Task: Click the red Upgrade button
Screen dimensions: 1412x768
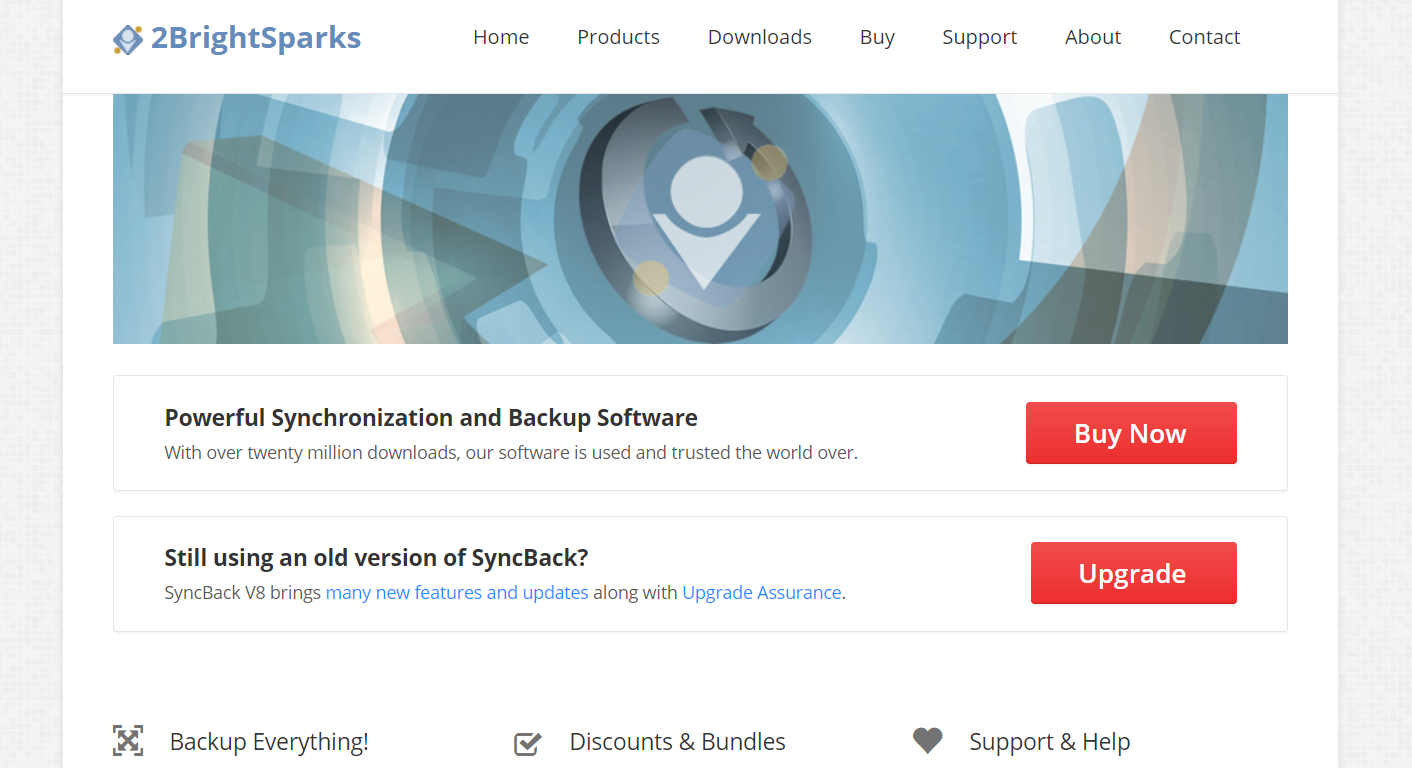Action: point(1134,573)
